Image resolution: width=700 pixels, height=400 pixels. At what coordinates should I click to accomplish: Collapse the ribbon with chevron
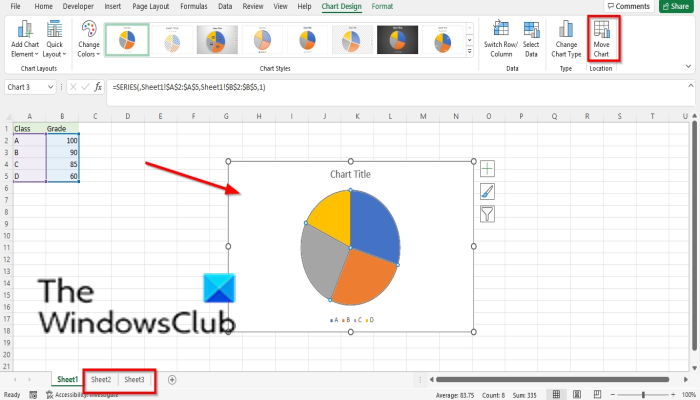[x=688, y=66]
